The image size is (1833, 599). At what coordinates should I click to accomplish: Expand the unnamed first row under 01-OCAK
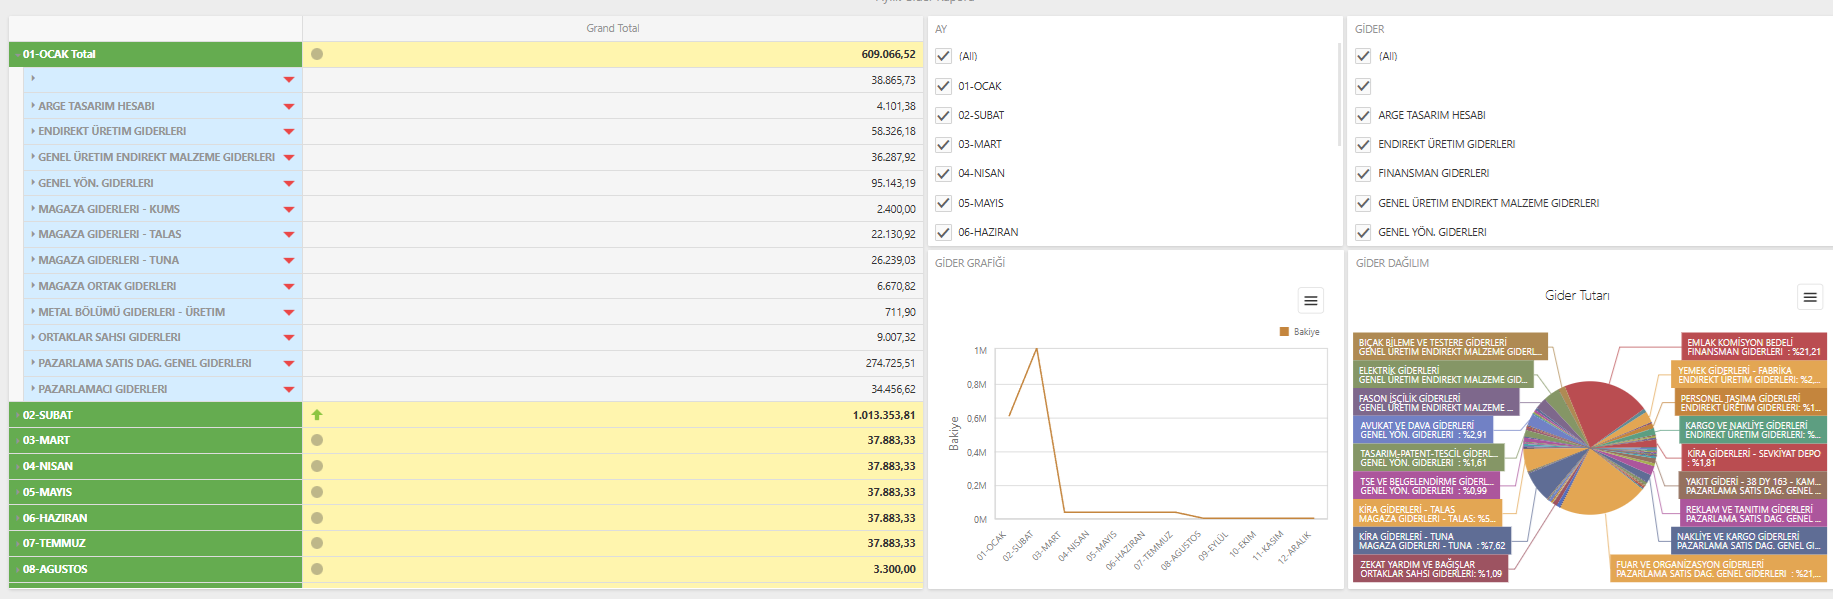click(x=33, y=78)
